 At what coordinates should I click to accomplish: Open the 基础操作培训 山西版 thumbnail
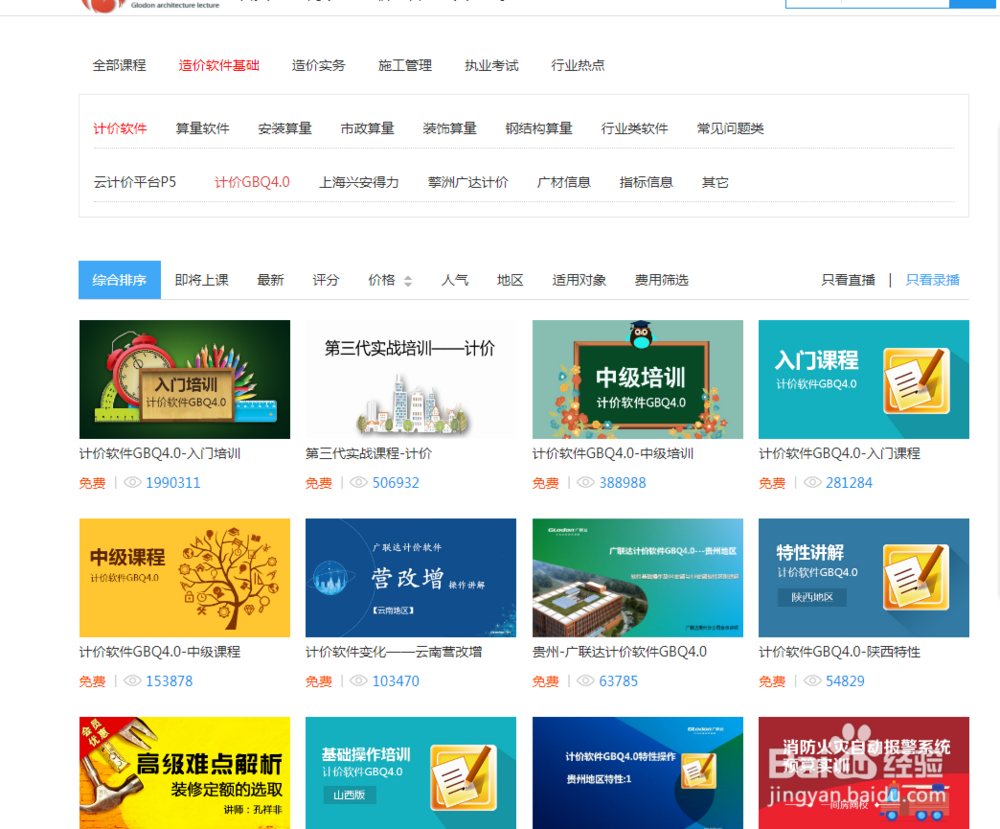point(411,773)
